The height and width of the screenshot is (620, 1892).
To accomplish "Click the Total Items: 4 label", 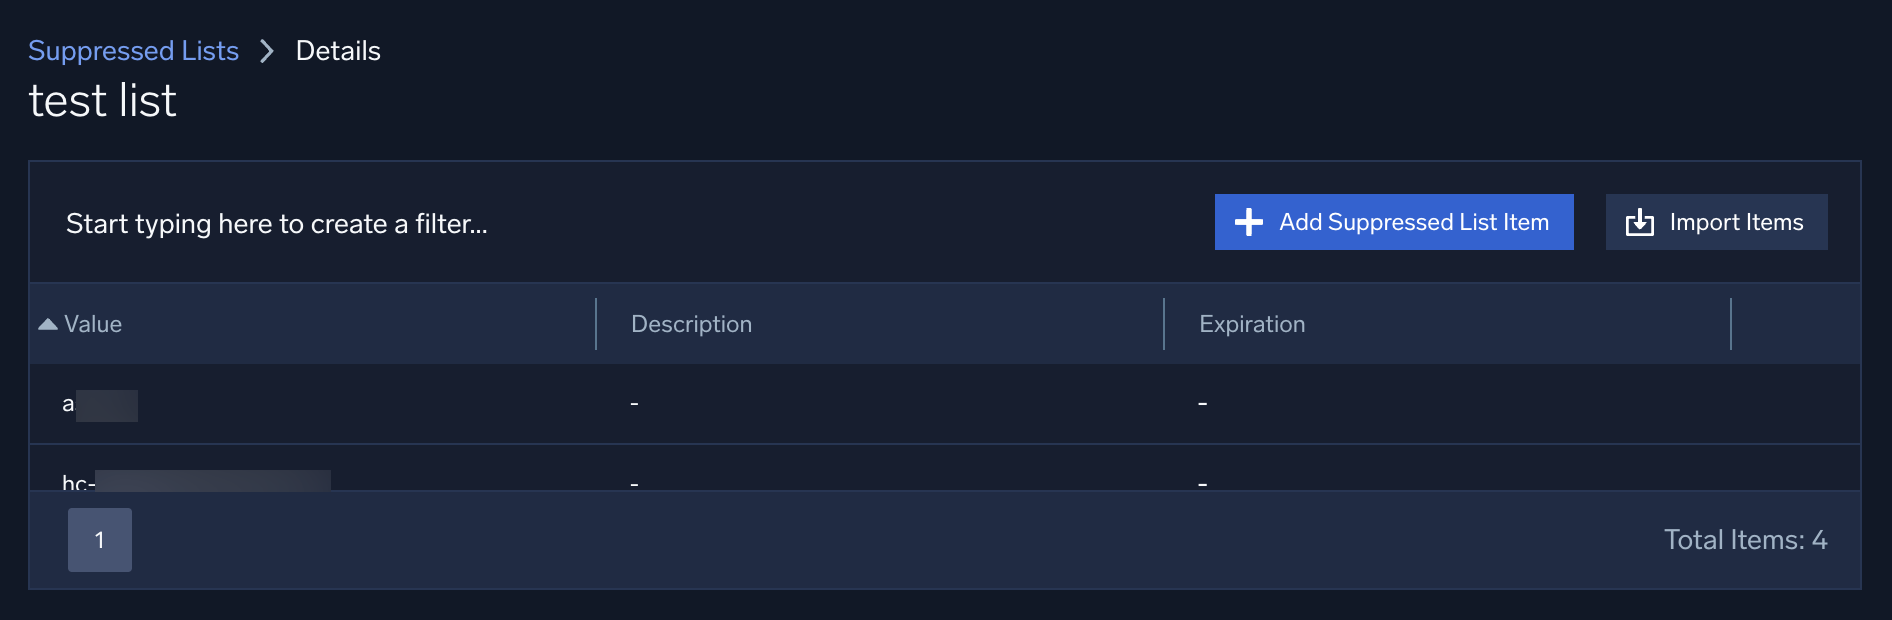I will pyautogui.click(x=1745, y=539).
